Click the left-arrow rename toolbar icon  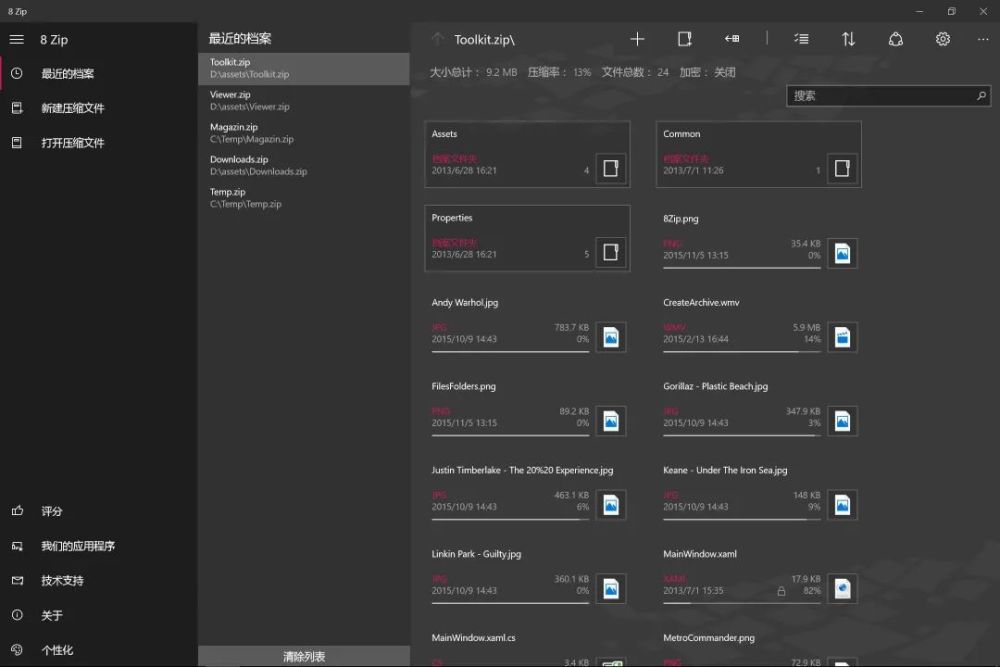point(732,40)
